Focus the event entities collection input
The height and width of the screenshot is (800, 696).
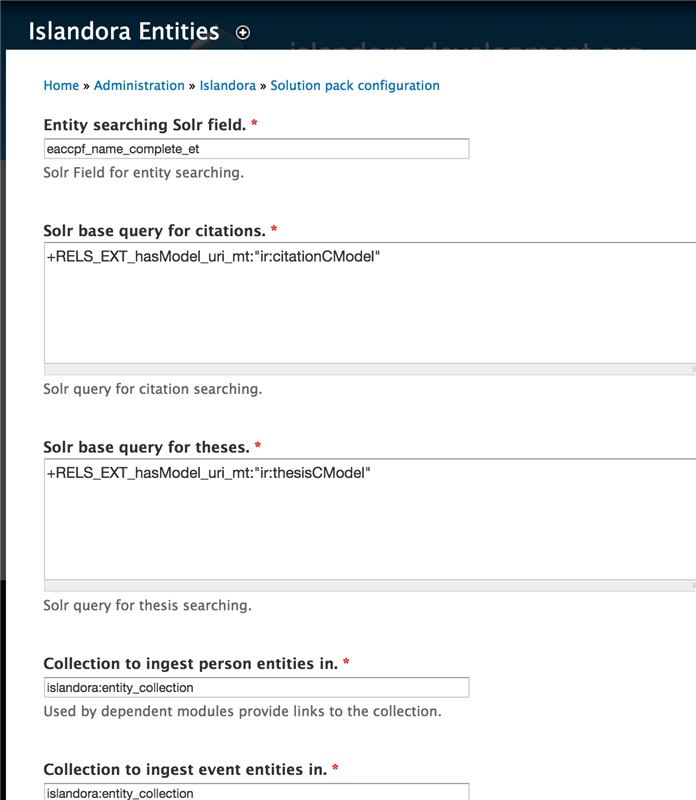coord(256,793)
